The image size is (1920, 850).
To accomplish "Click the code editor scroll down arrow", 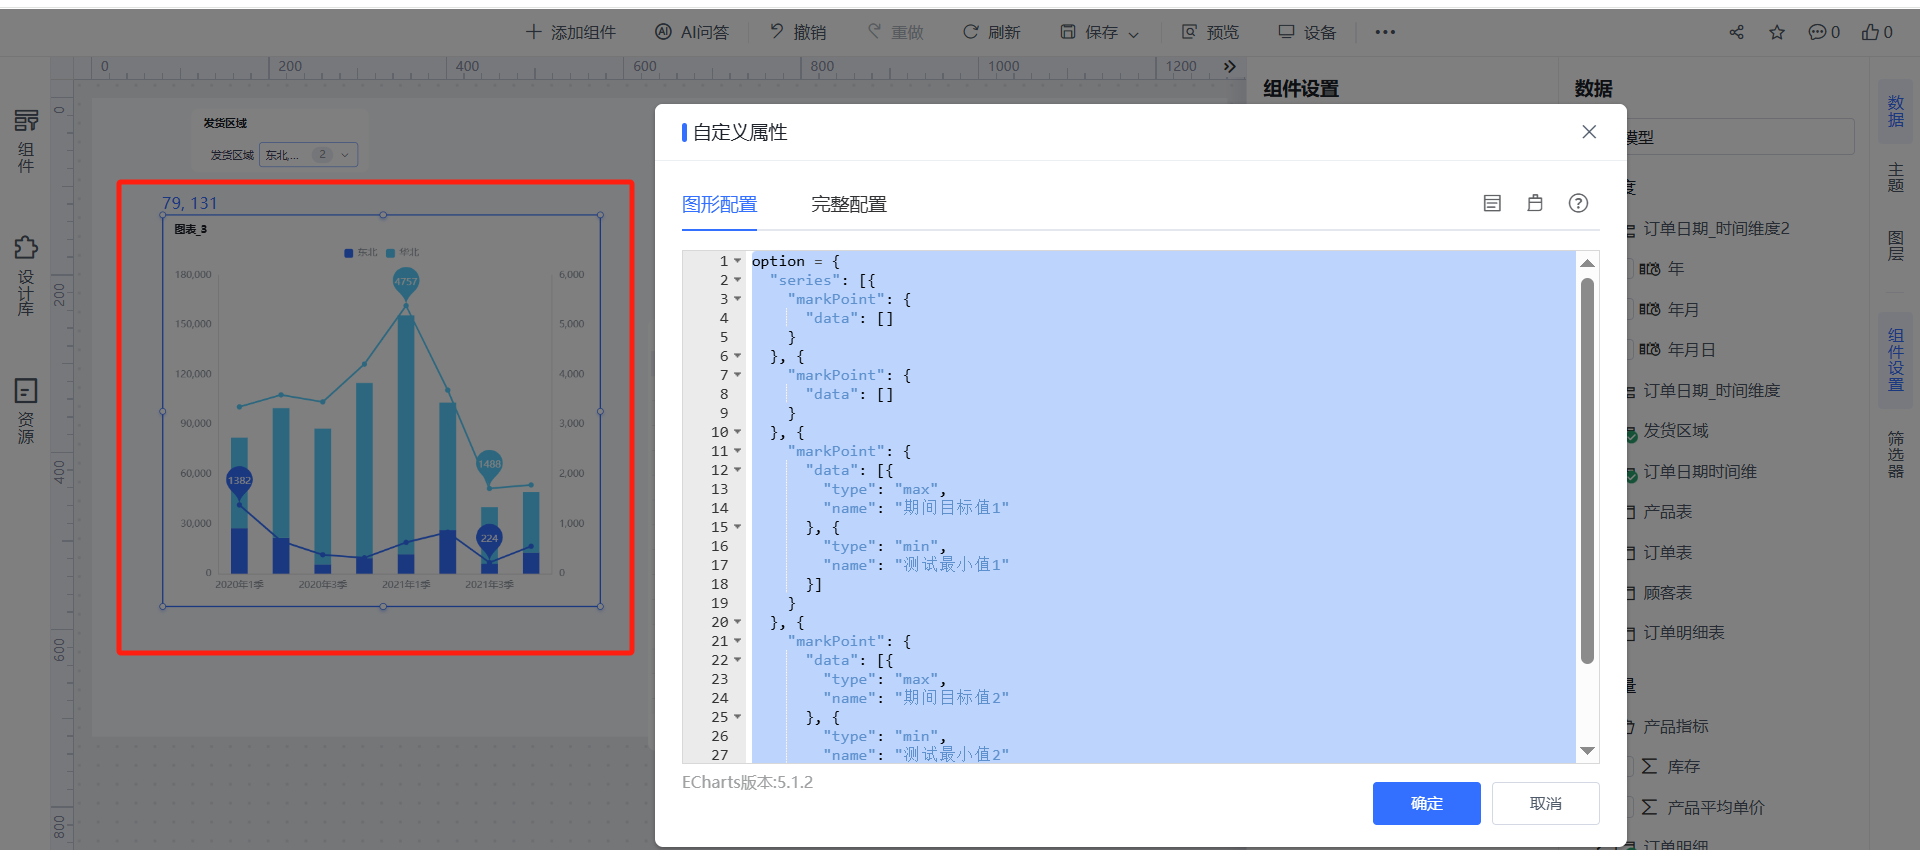I will (1587, 751).
